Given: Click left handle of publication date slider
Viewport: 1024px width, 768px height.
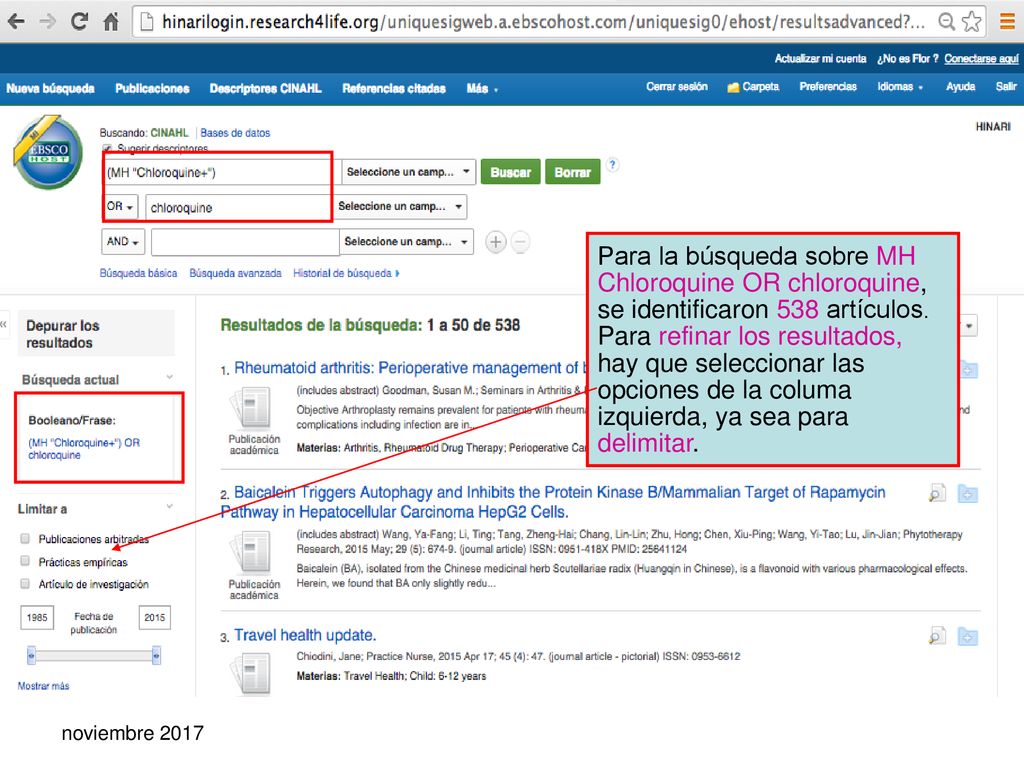Looking at the screenshot, I should (31, 654).
